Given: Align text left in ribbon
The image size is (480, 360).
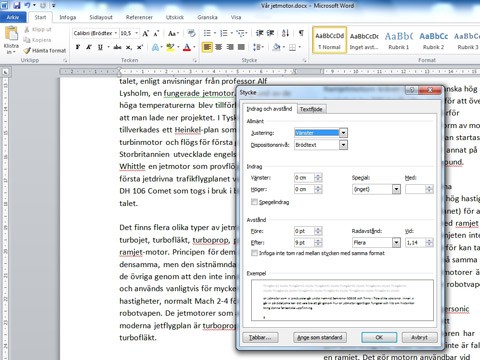Looking at the screenshot, I should tap(207, 47).
